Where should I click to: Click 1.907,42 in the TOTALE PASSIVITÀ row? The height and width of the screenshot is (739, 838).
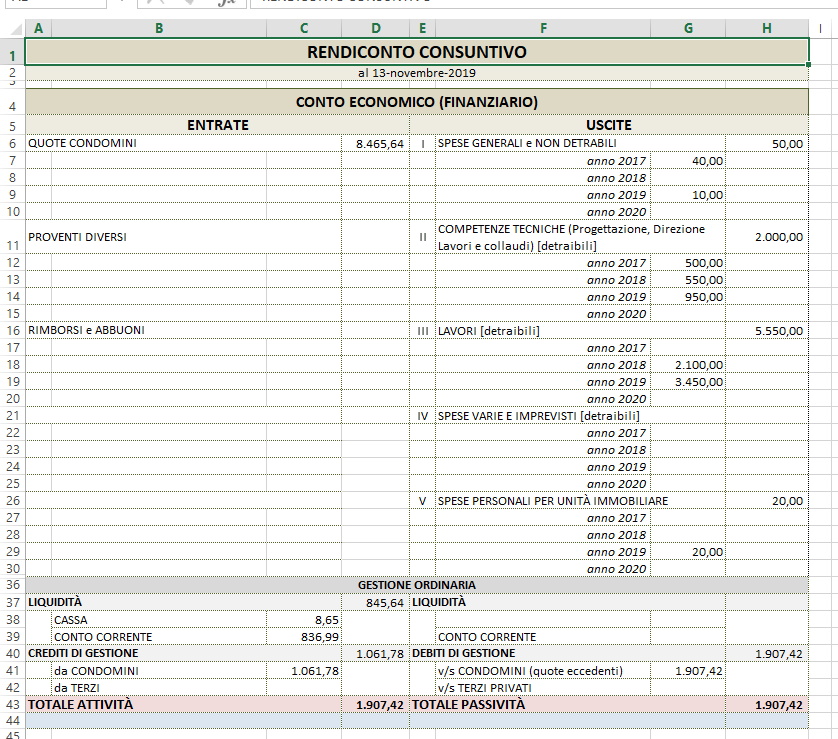767,705
